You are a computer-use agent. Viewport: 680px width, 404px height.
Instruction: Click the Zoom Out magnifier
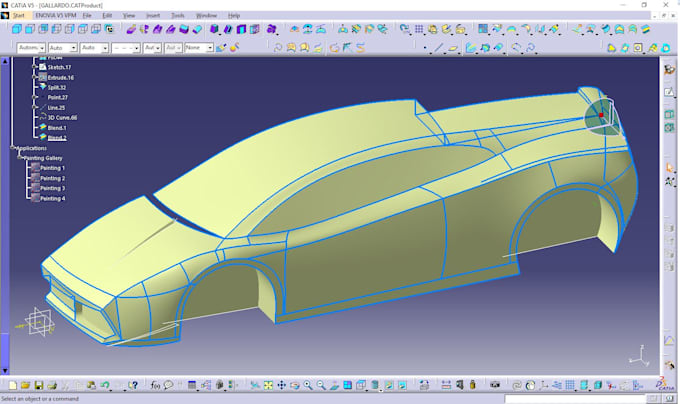[x=321, y=385]
